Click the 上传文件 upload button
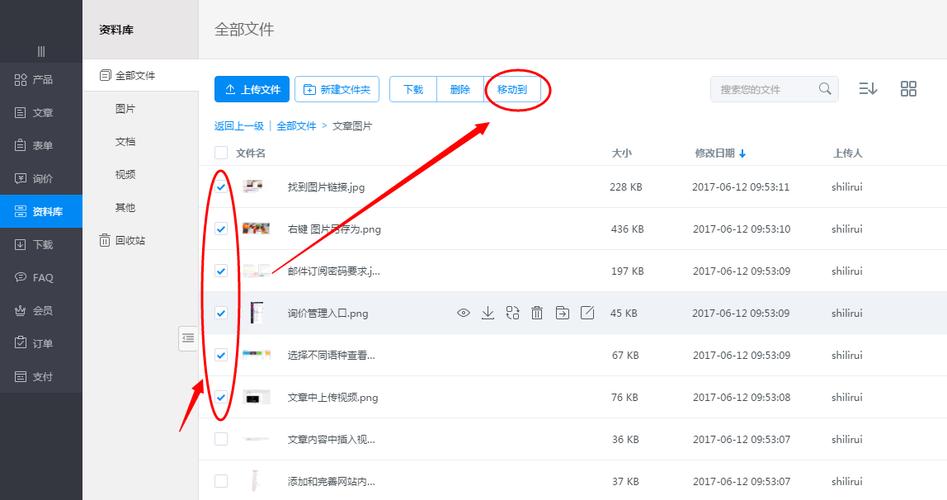This screenshot has height=500, width=947. click(252, 89)
